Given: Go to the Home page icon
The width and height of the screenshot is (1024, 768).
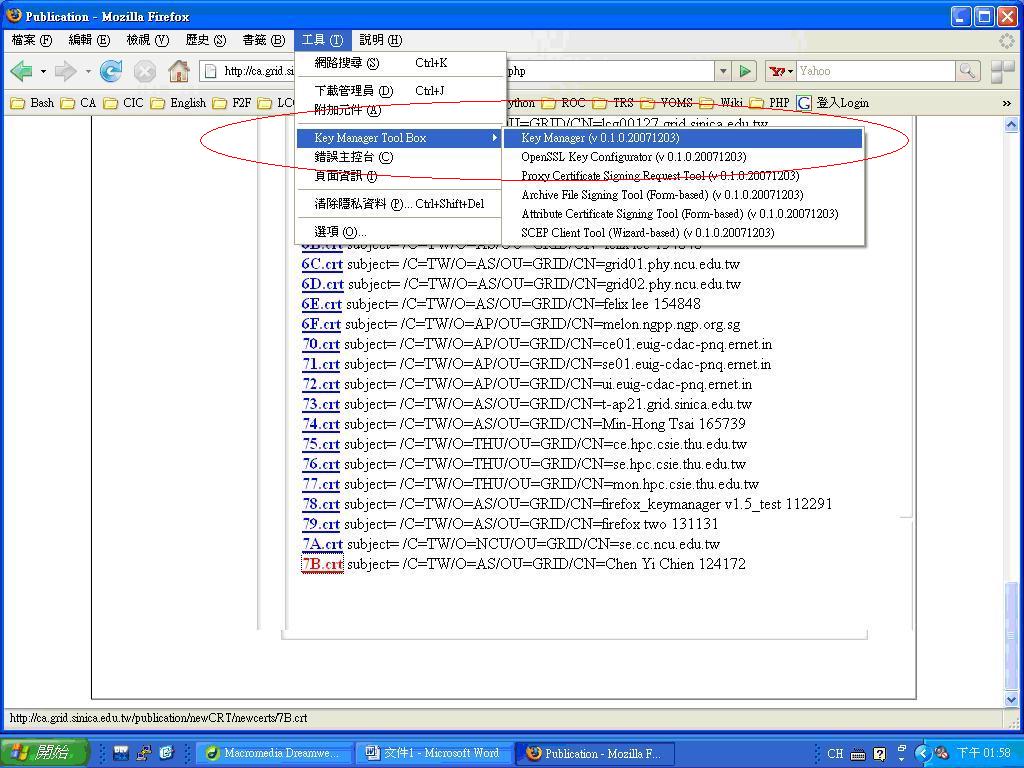Looking at the screenshot, I should coord(178,71).
